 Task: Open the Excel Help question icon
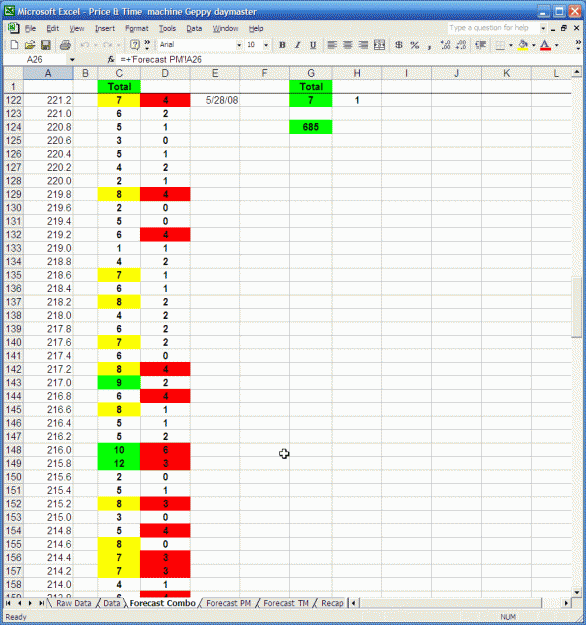[x=135, y=45]
